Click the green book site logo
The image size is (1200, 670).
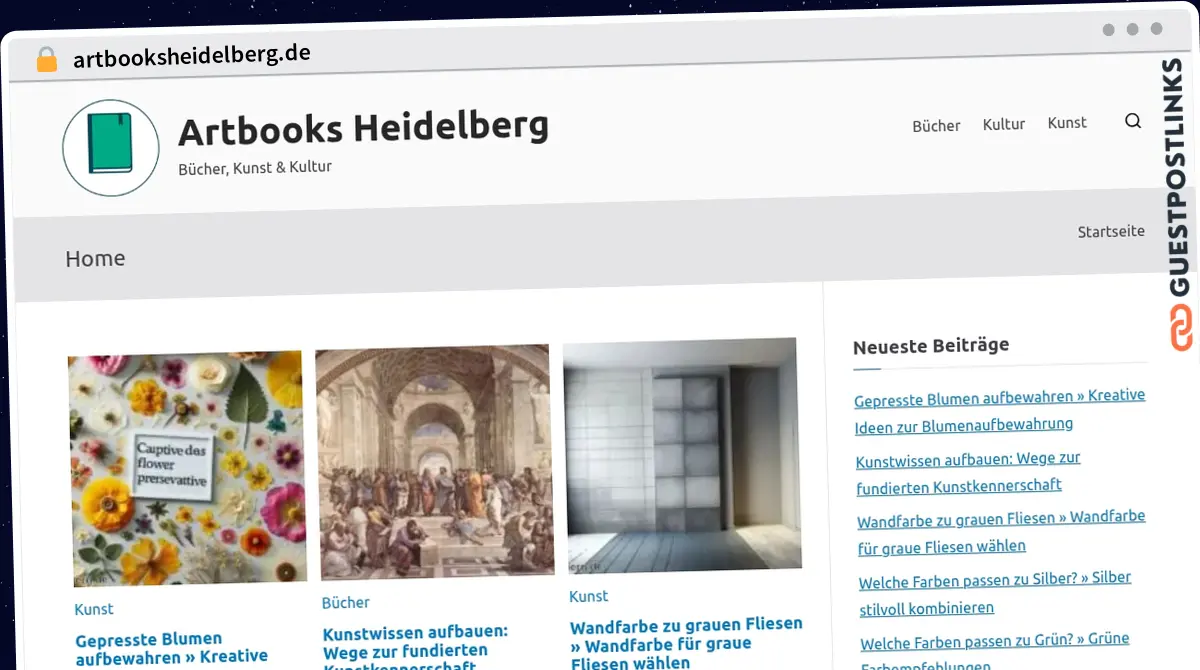coord(110,147)
